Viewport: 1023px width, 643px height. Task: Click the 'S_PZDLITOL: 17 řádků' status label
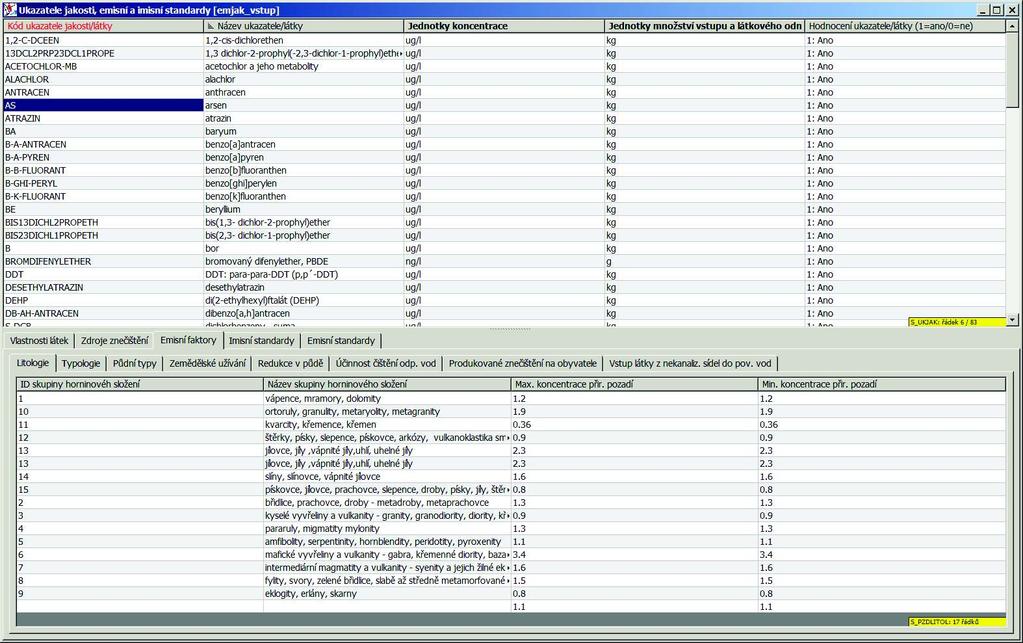point(957,621)
